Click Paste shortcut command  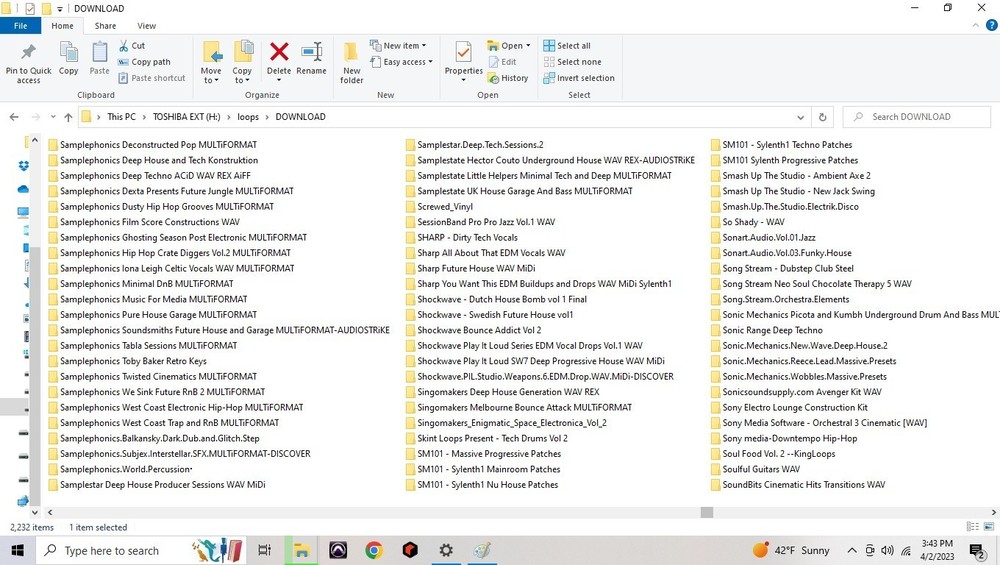click(152, 78)
